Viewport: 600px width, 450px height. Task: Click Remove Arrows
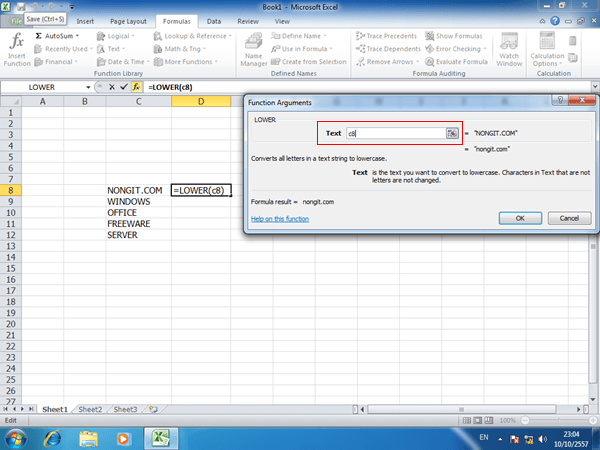[387, 62]
